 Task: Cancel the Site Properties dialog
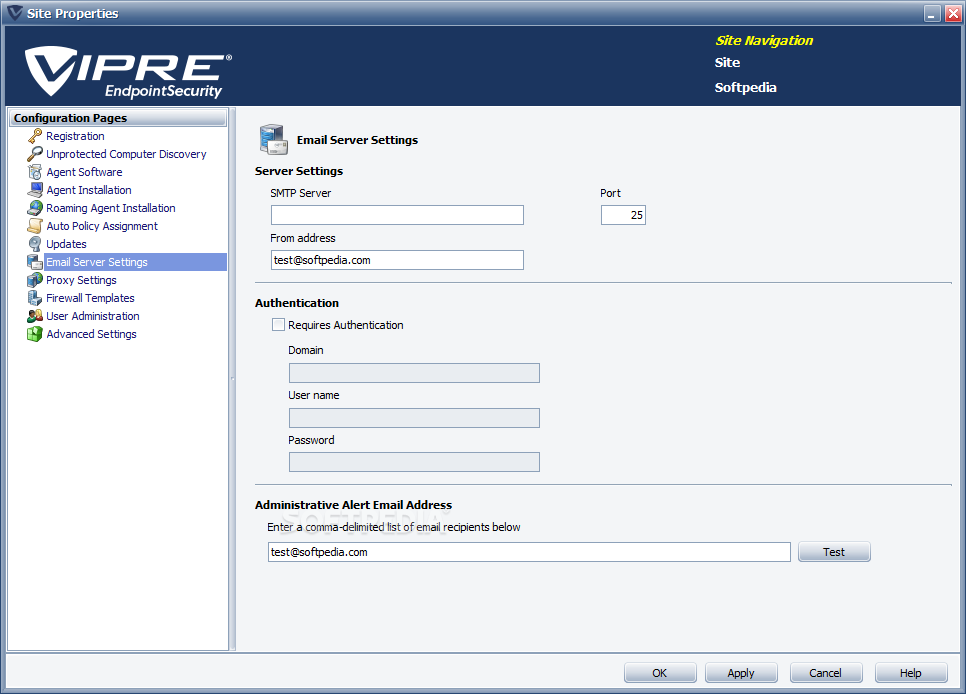(826, 673)
